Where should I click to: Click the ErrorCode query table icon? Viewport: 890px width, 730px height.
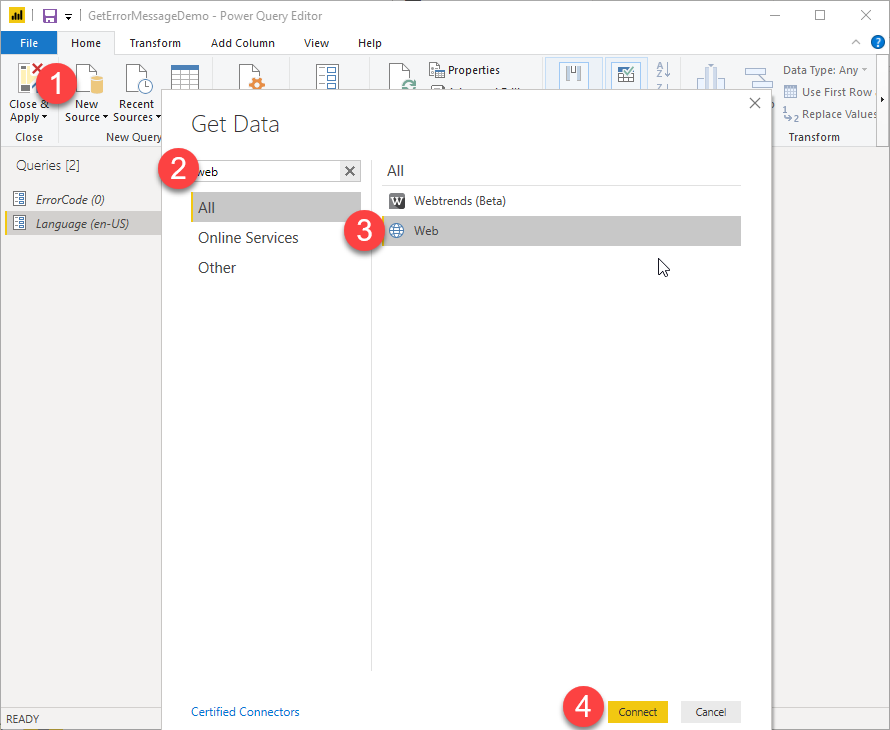click(19, 199)
